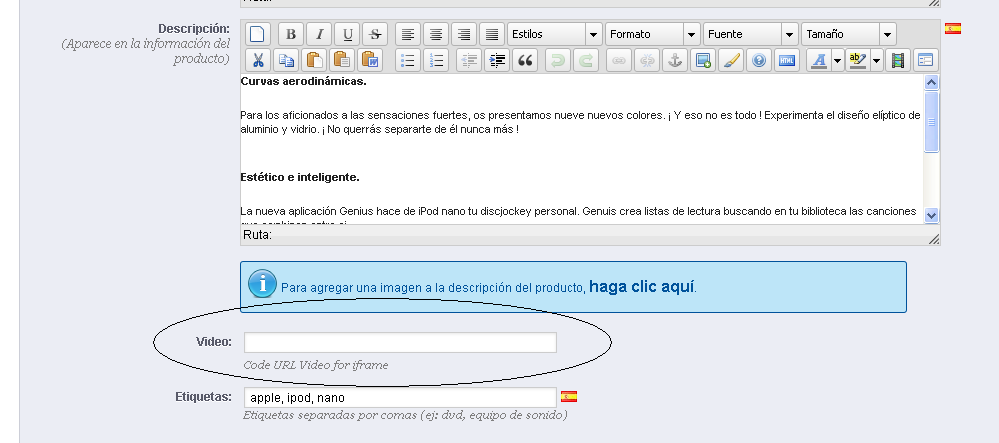
Task: Click the Copy icon
Action: coord(286,61)
